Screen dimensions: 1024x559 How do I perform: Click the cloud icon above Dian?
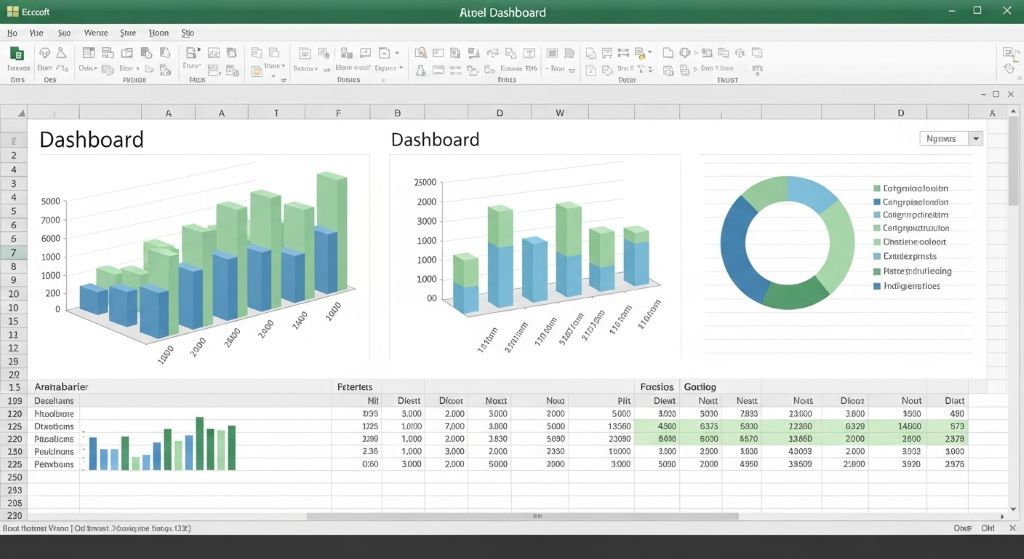point(44,53)
